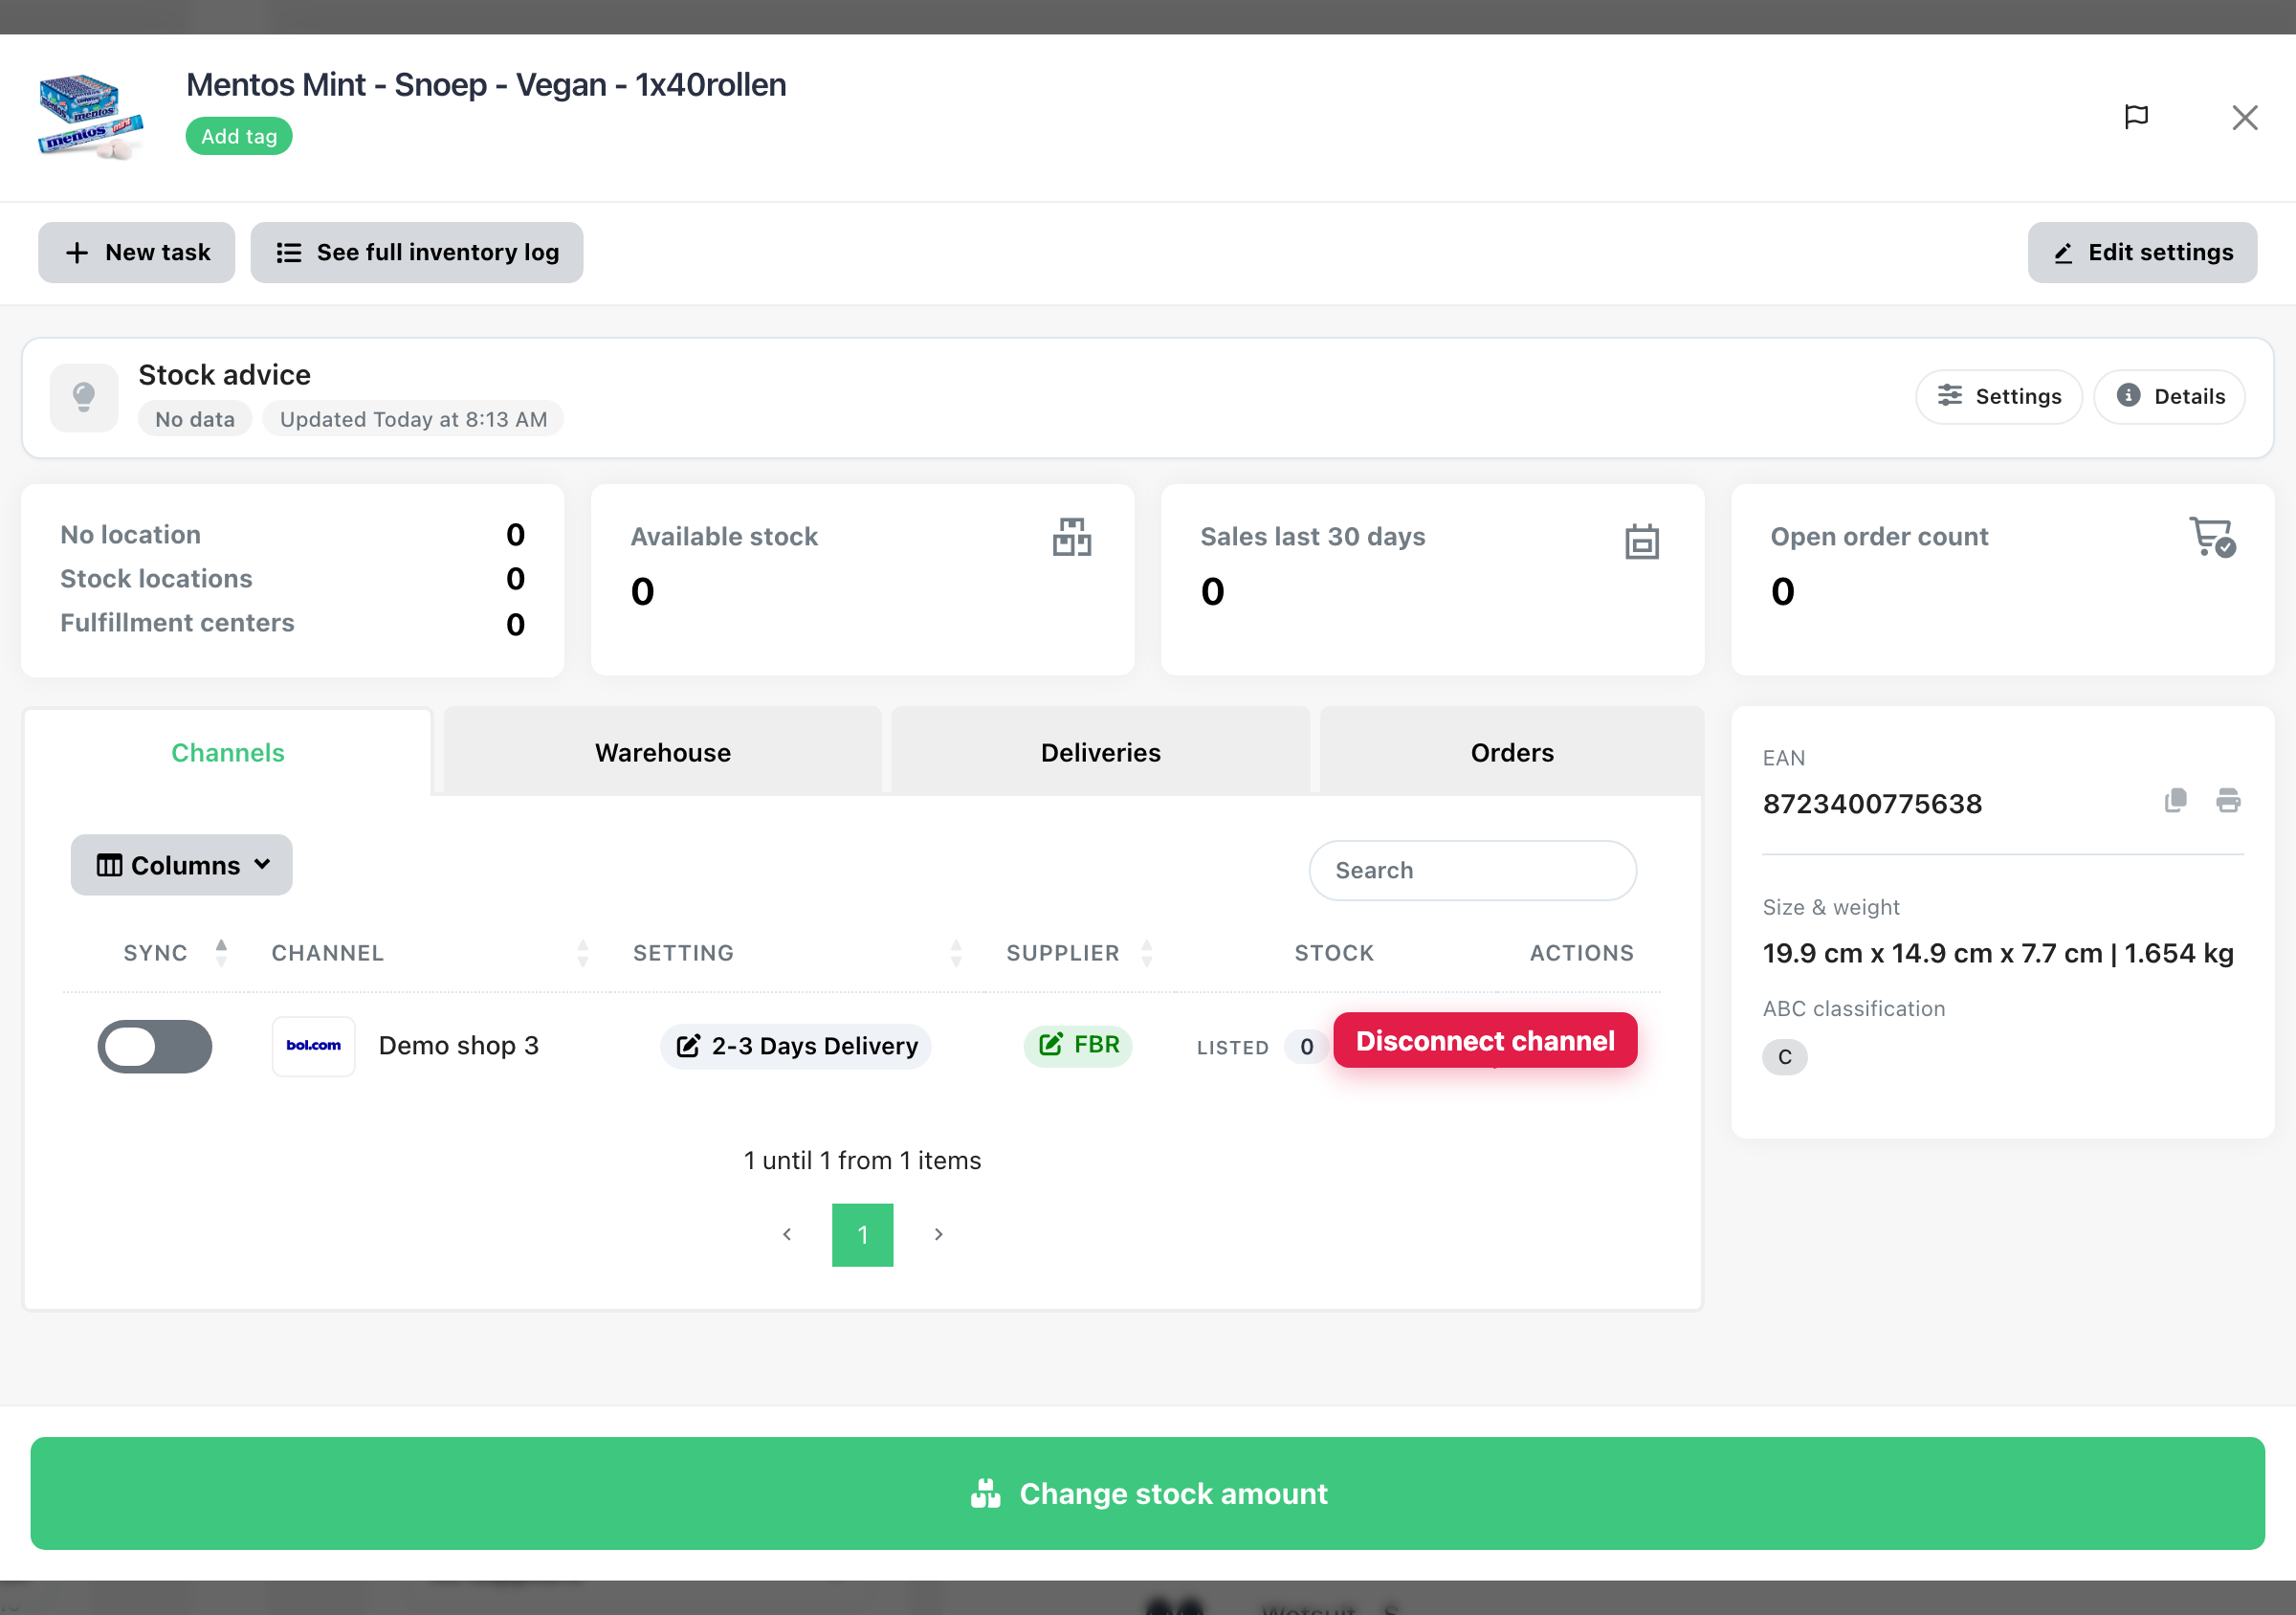This screenshot has height=1615, width=2296.
Task: Click the ABC classification C badge
Action: coord(1784,1057)
